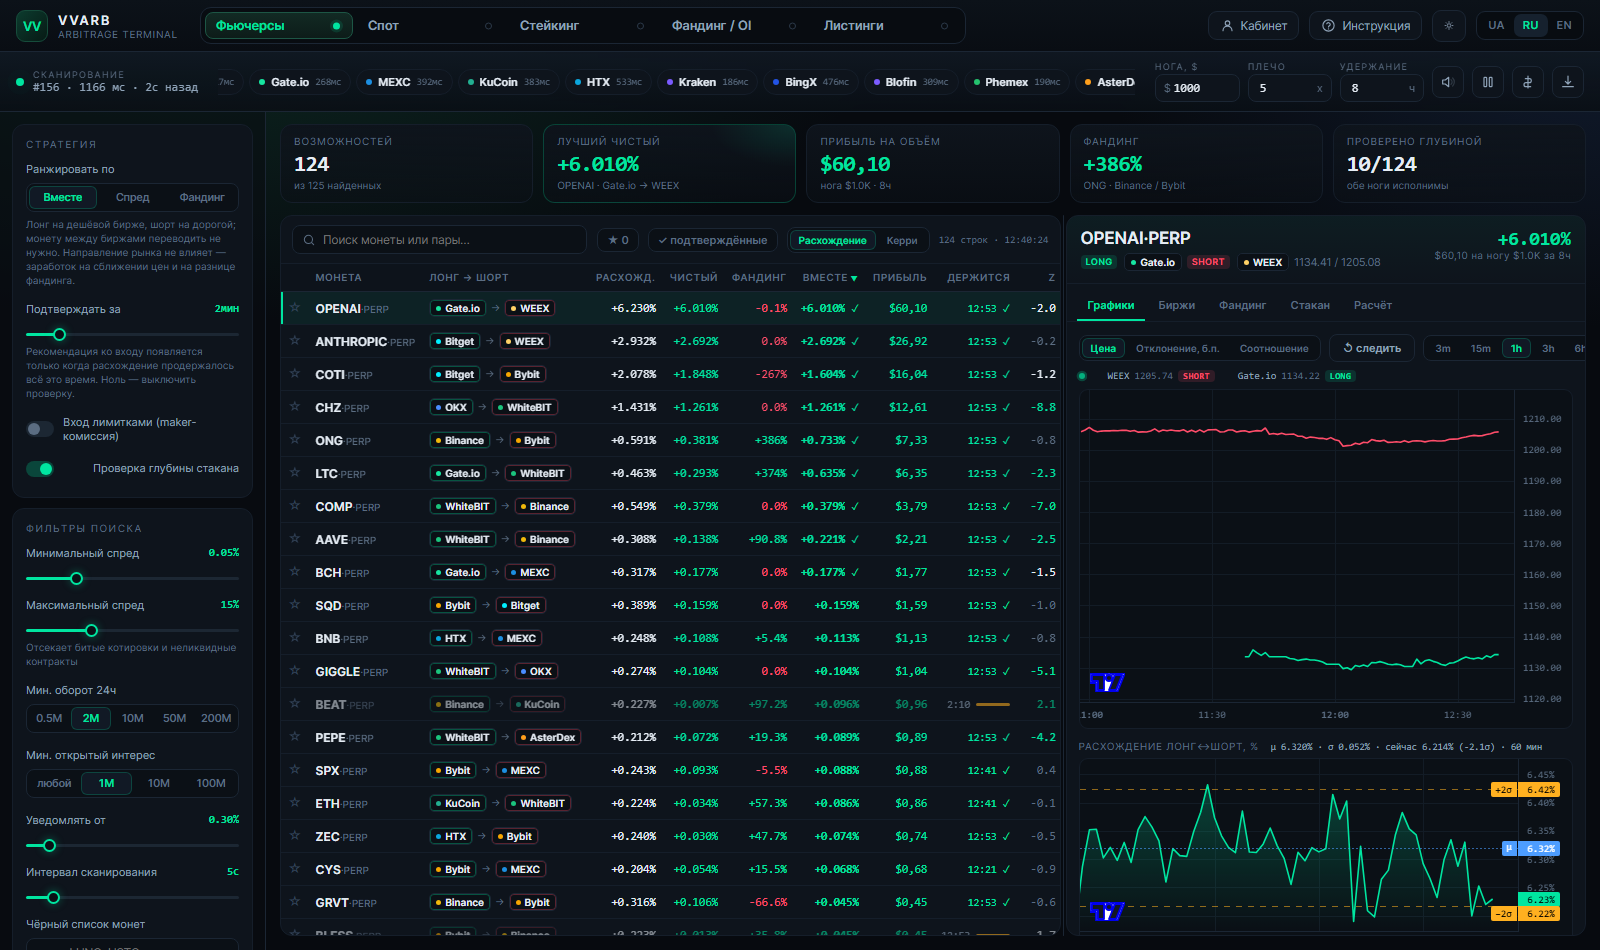
Task: Select the 10M minimum turnover option
Action: (x=133, y=718)
